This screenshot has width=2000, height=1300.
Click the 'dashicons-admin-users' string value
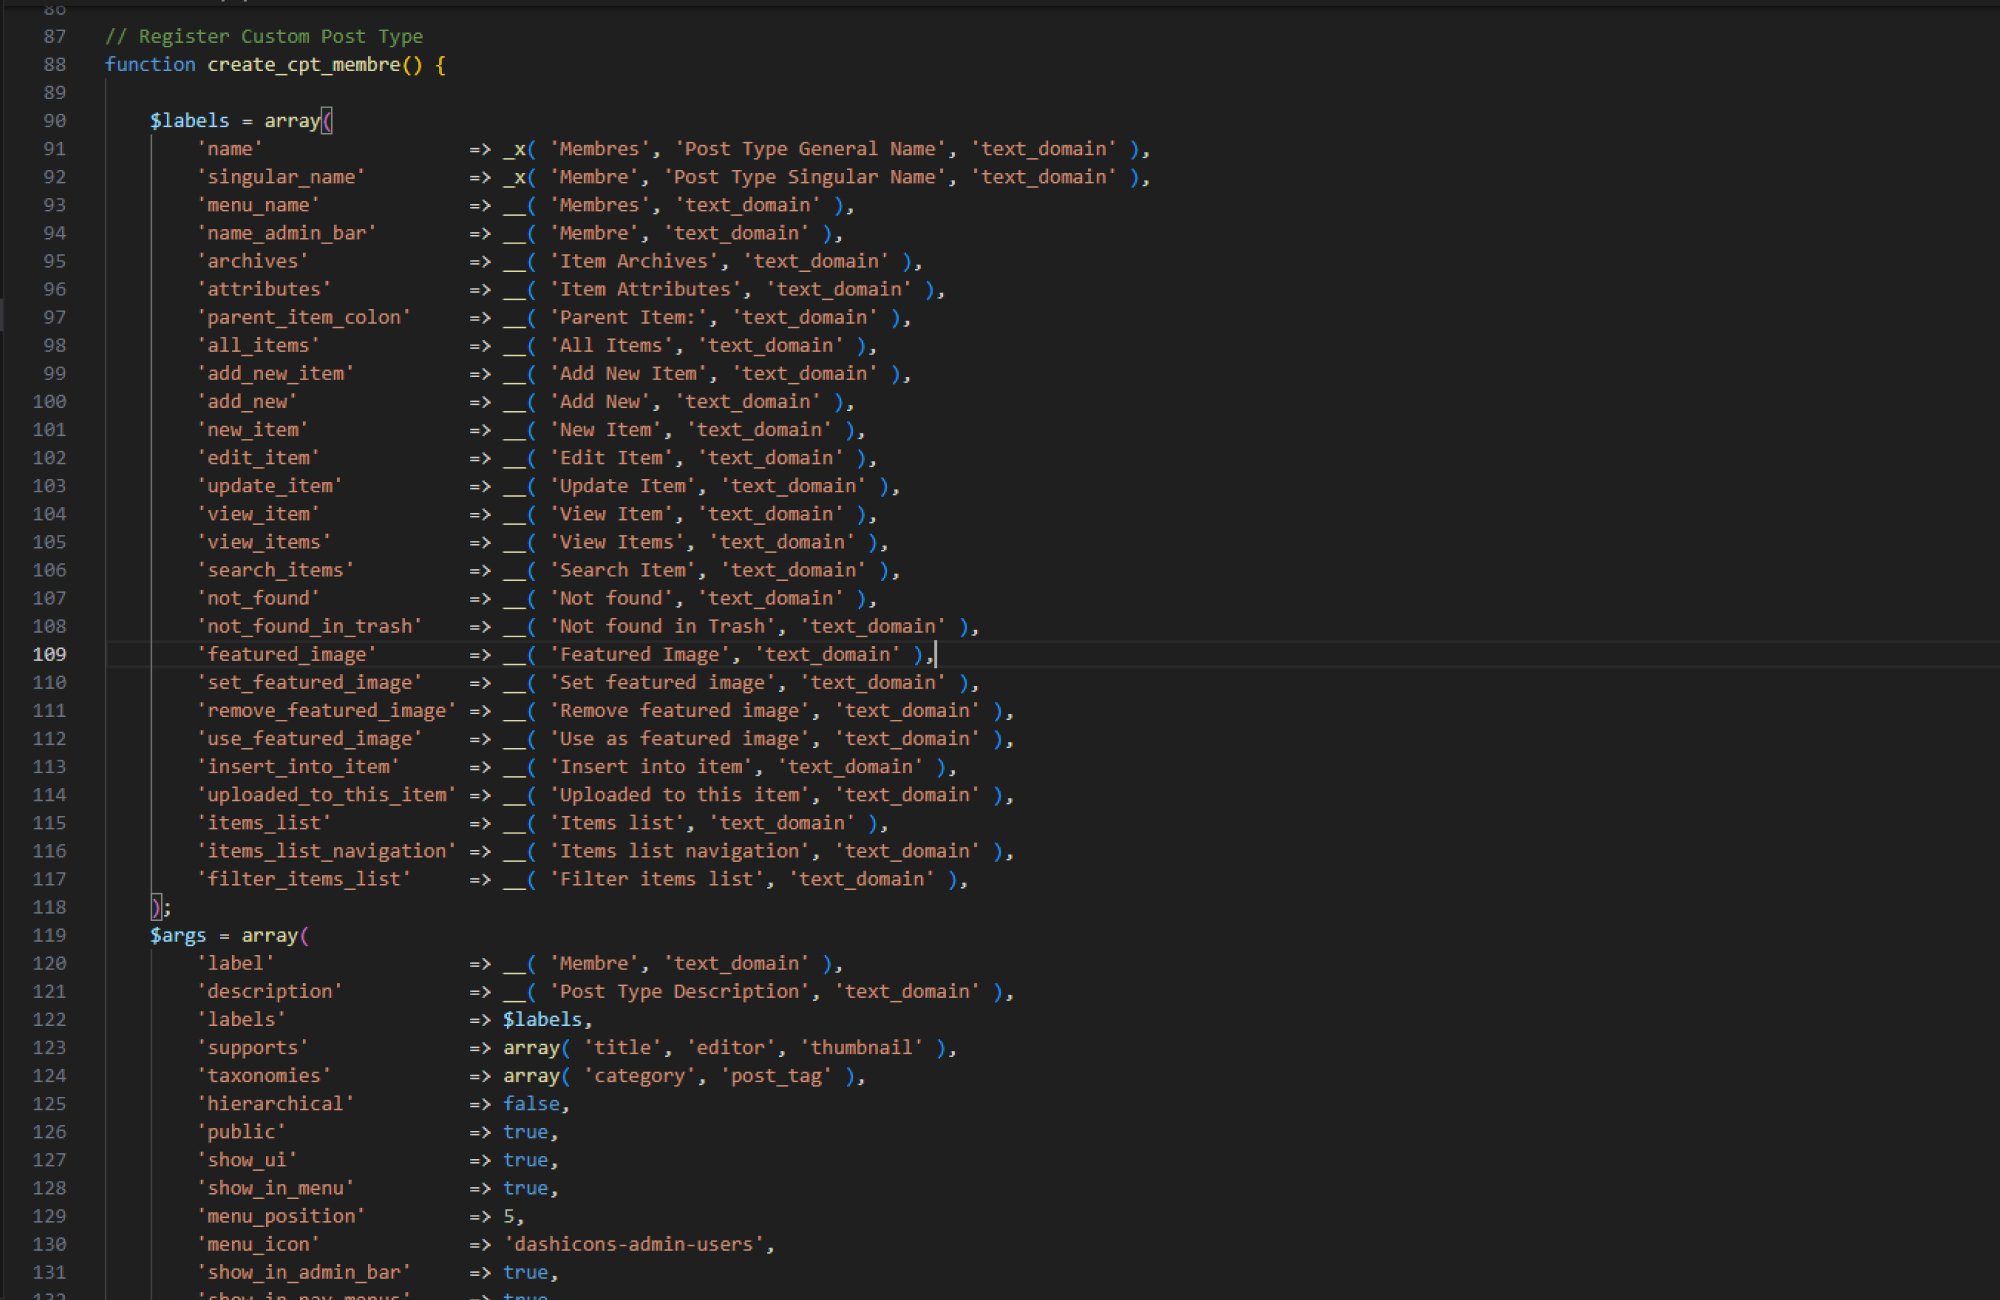tap(633, 1244)
